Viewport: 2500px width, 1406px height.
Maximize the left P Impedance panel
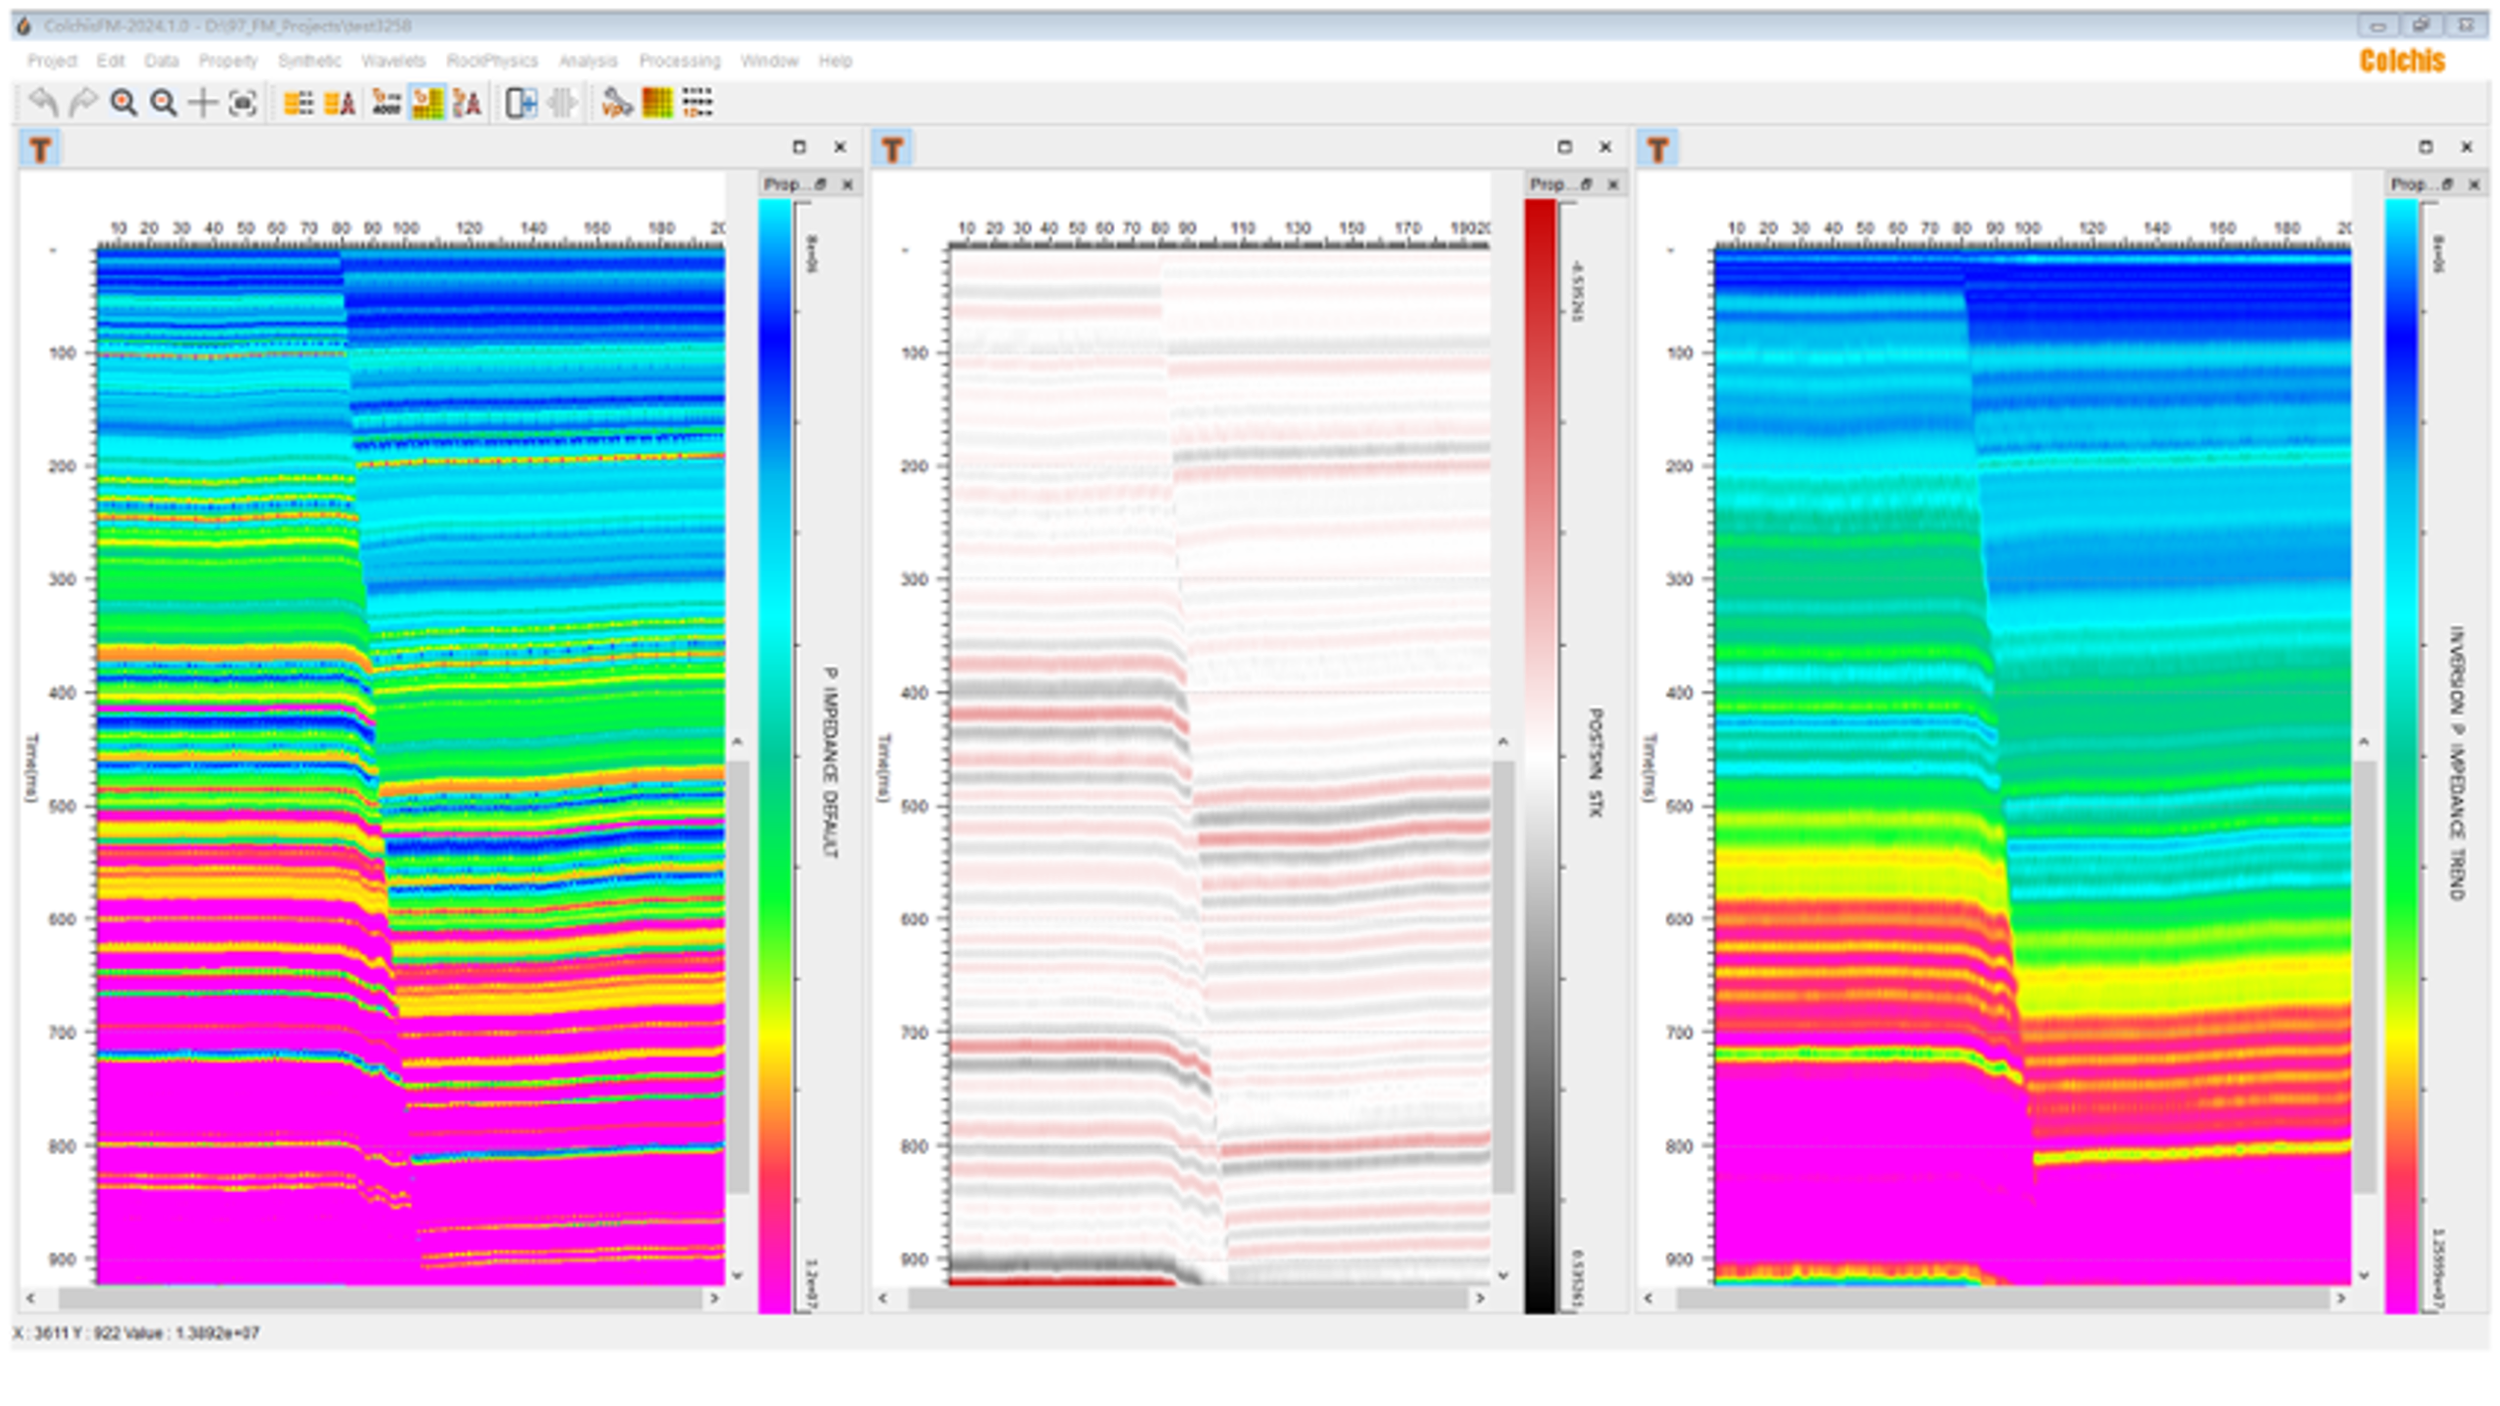coord(799,147)
